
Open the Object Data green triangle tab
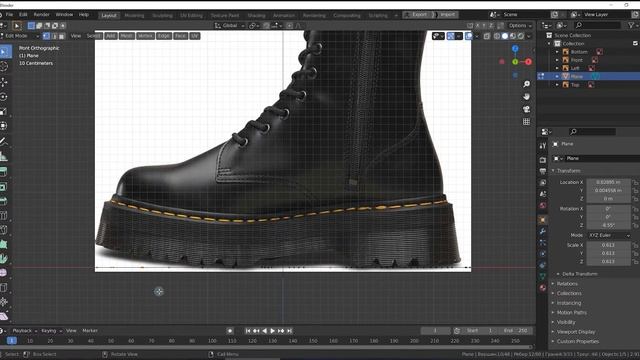(542, 276)
